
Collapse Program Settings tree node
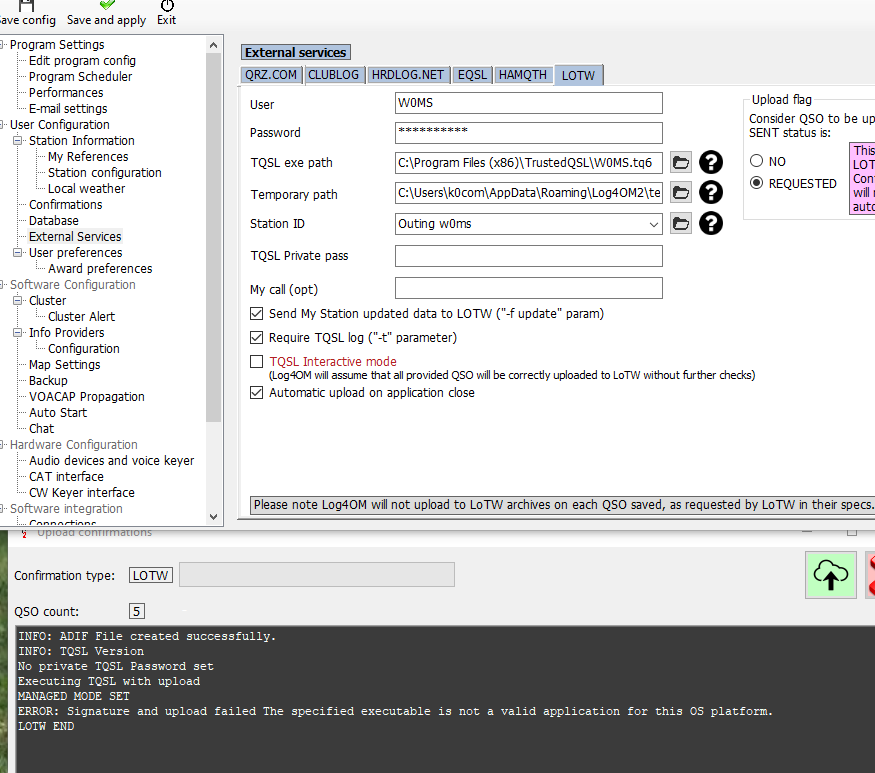[2, 45]
